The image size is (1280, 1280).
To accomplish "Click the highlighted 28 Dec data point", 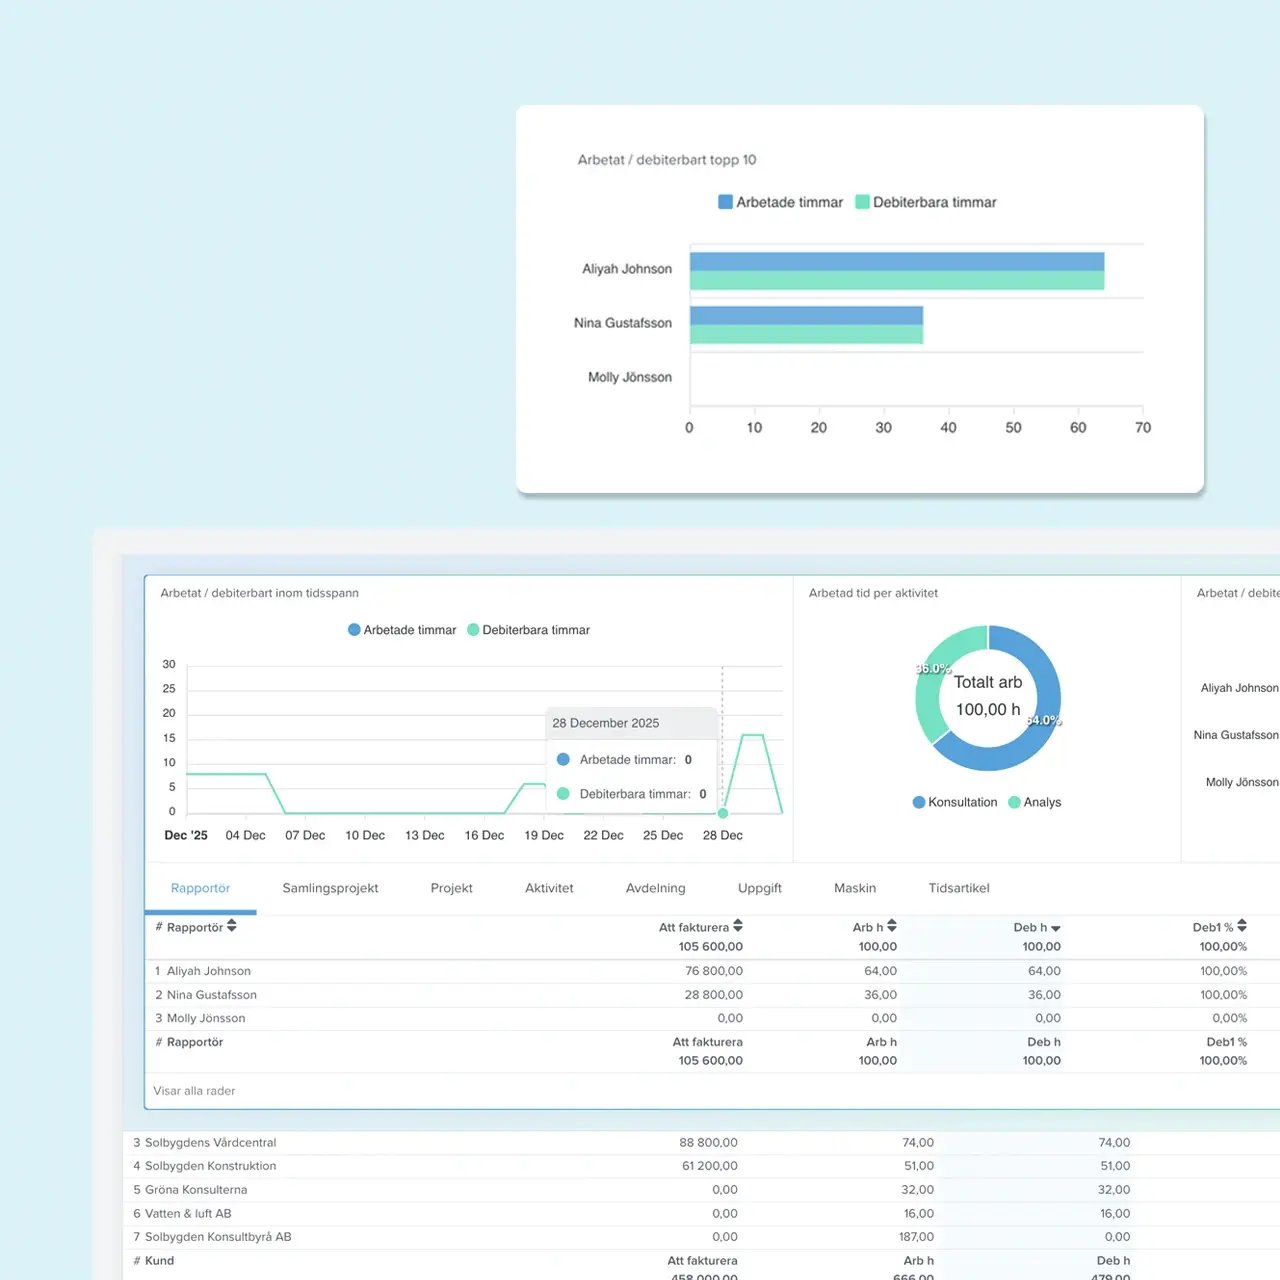I will 723,813.
